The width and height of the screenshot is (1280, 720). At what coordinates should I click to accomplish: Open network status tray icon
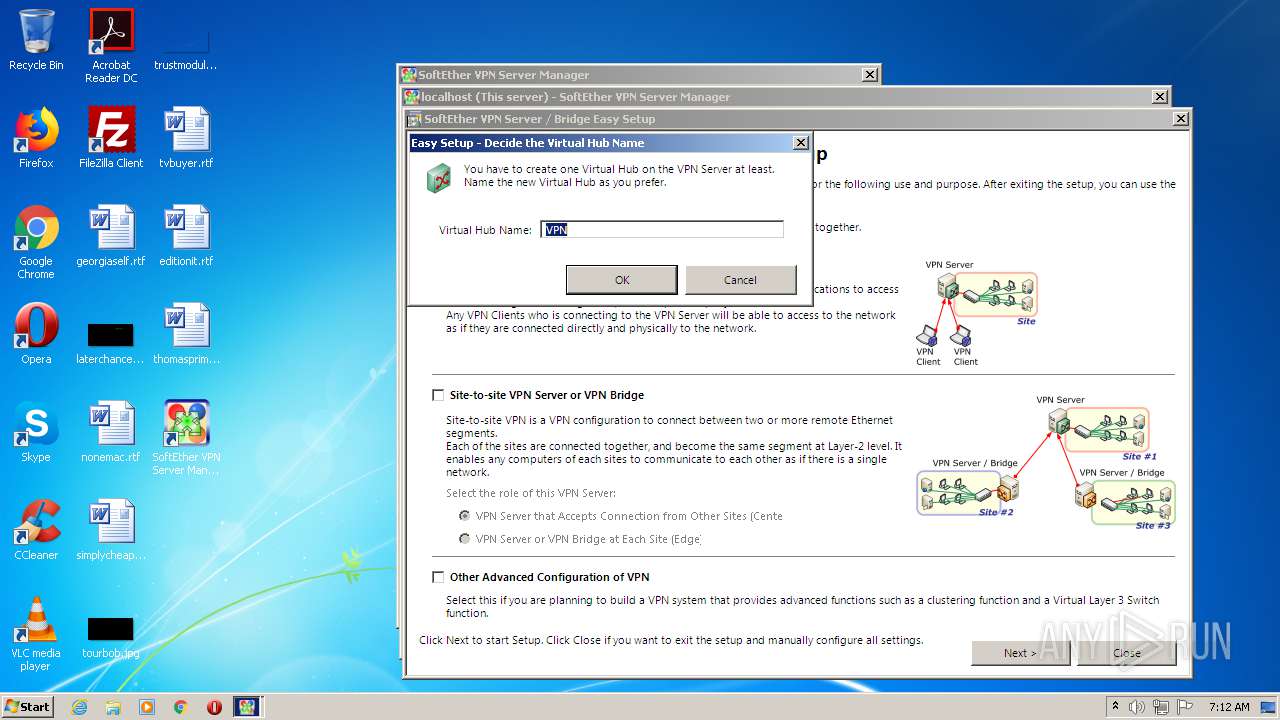coord(1162,707)
